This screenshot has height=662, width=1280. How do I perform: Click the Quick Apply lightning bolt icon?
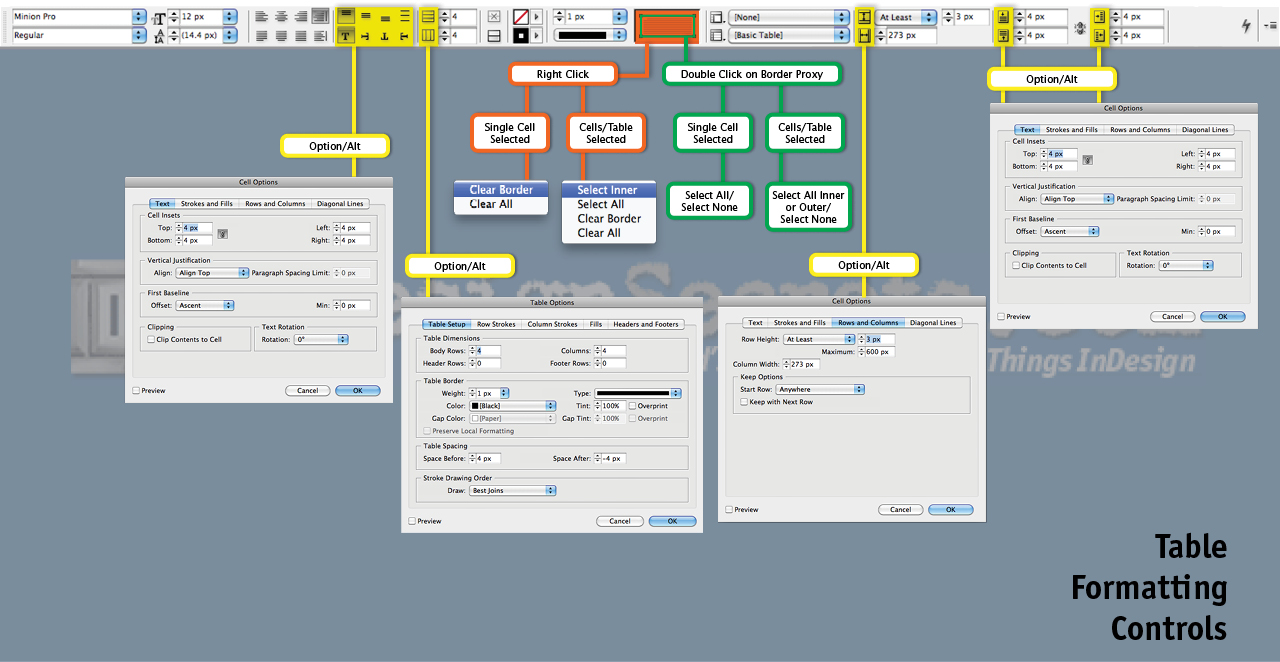coord(1246,26)
